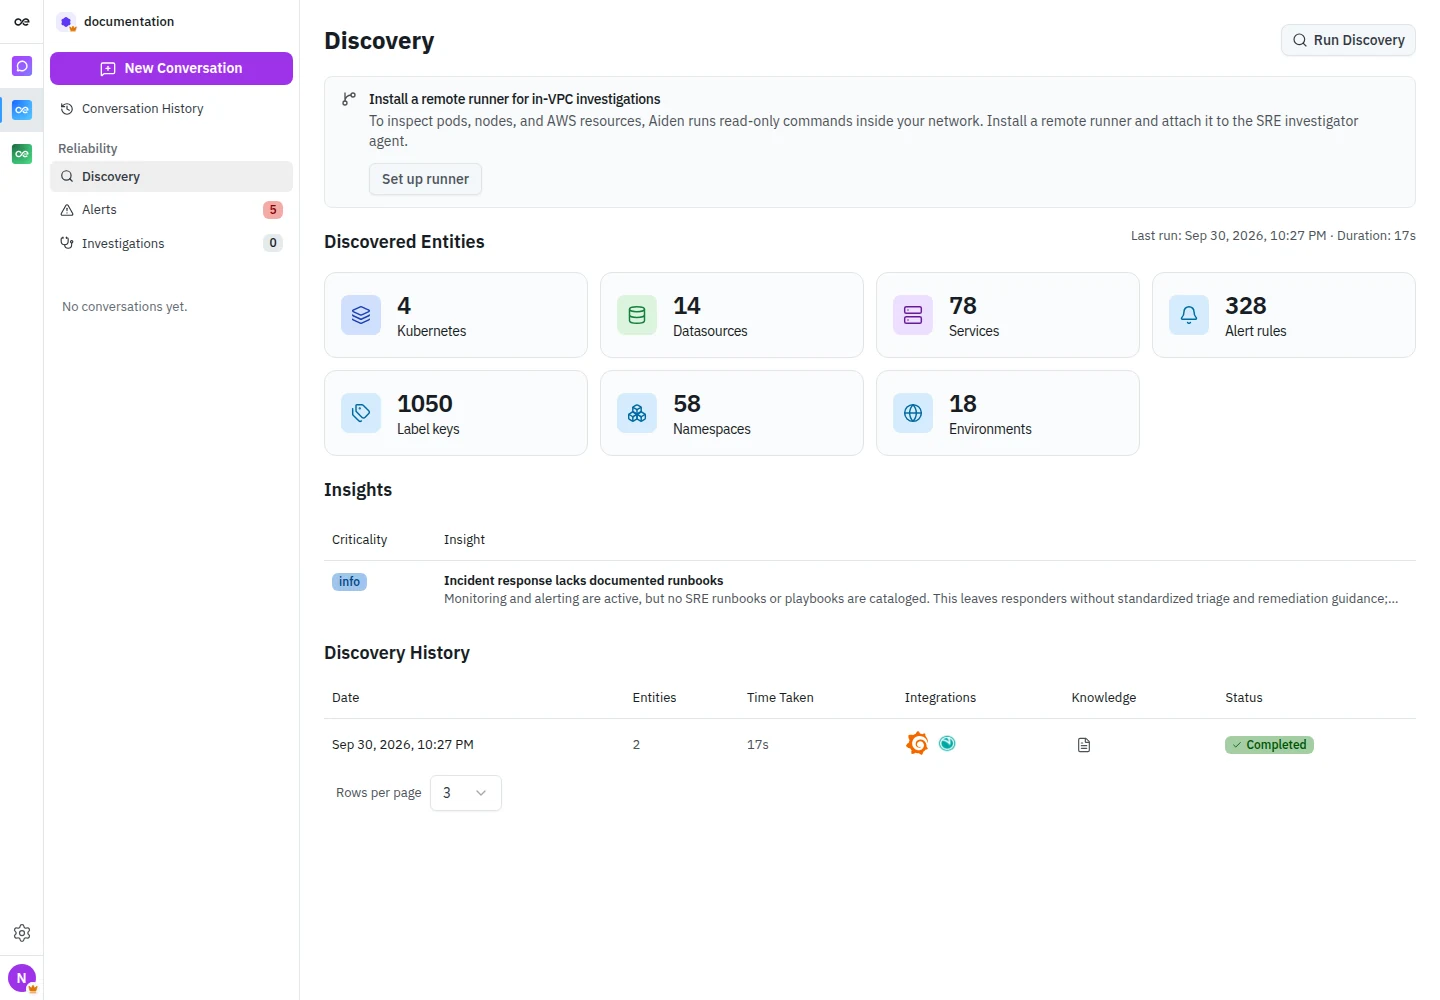
Task: Click the Investigations count badge showing 0
Action: pyautogui.click(x=273, y=243)
